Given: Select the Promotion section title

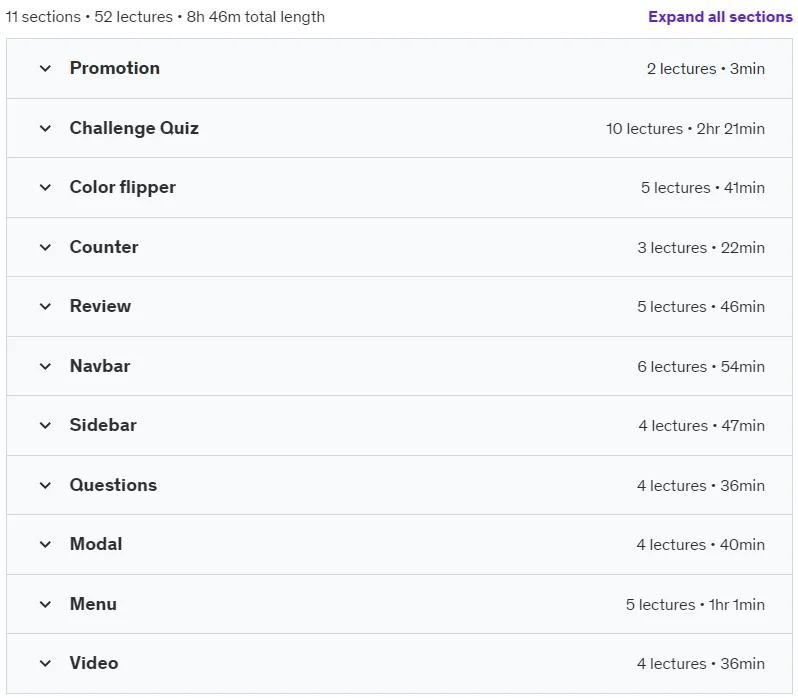Looking at the screenshot, I should click(115, 68).
